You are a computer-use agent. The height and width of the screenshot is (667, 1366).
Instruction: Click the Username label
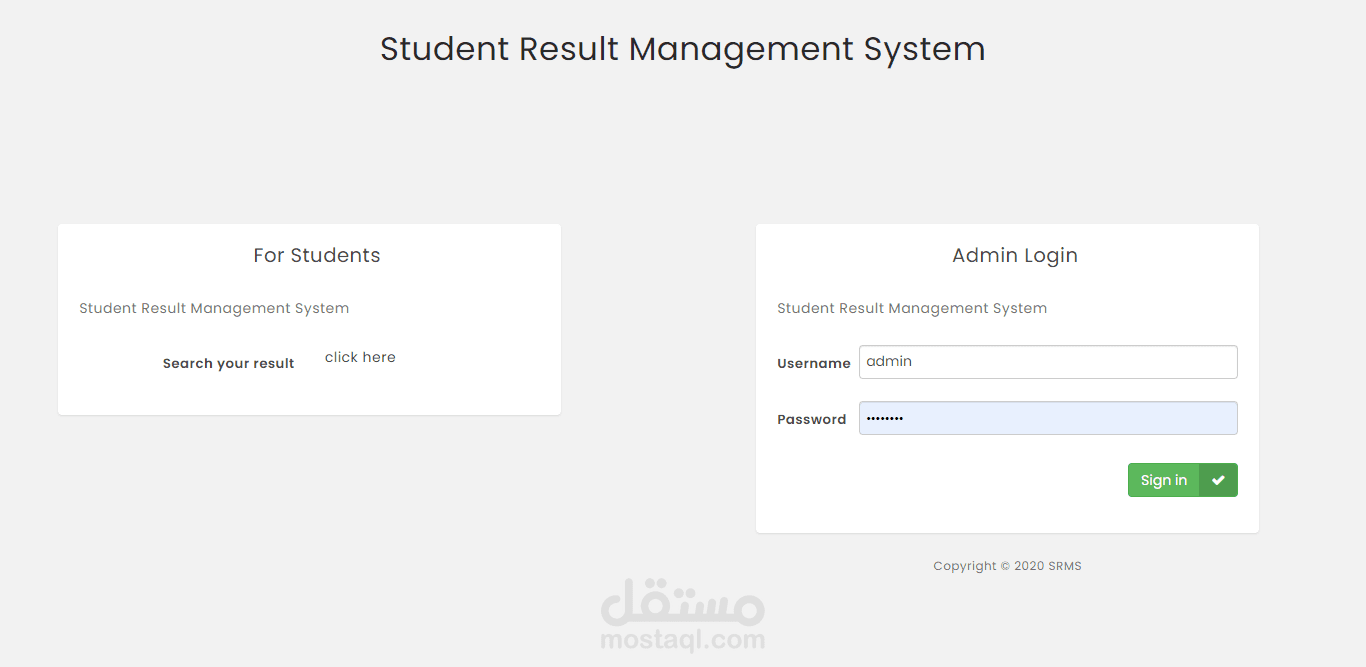point(813,363)
